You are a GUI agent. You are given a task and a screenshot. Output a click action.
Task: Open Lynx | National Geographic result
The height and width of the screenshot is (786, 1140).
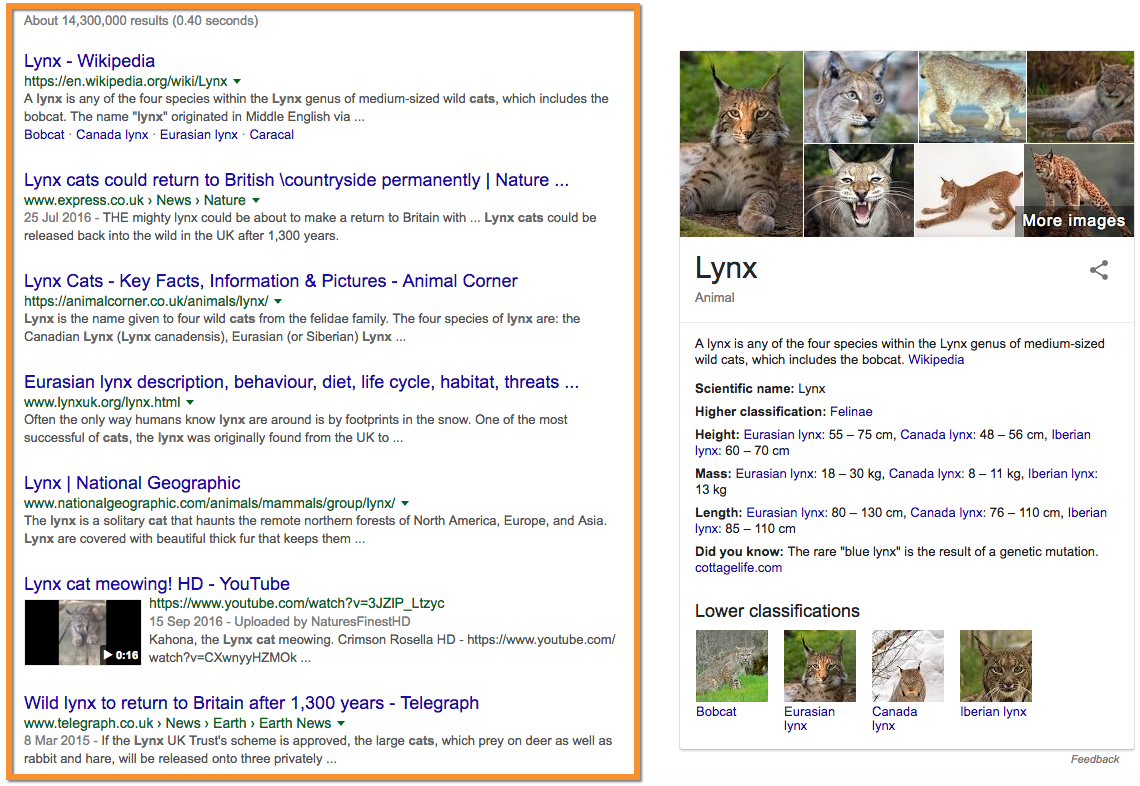[x=132, y=483]
